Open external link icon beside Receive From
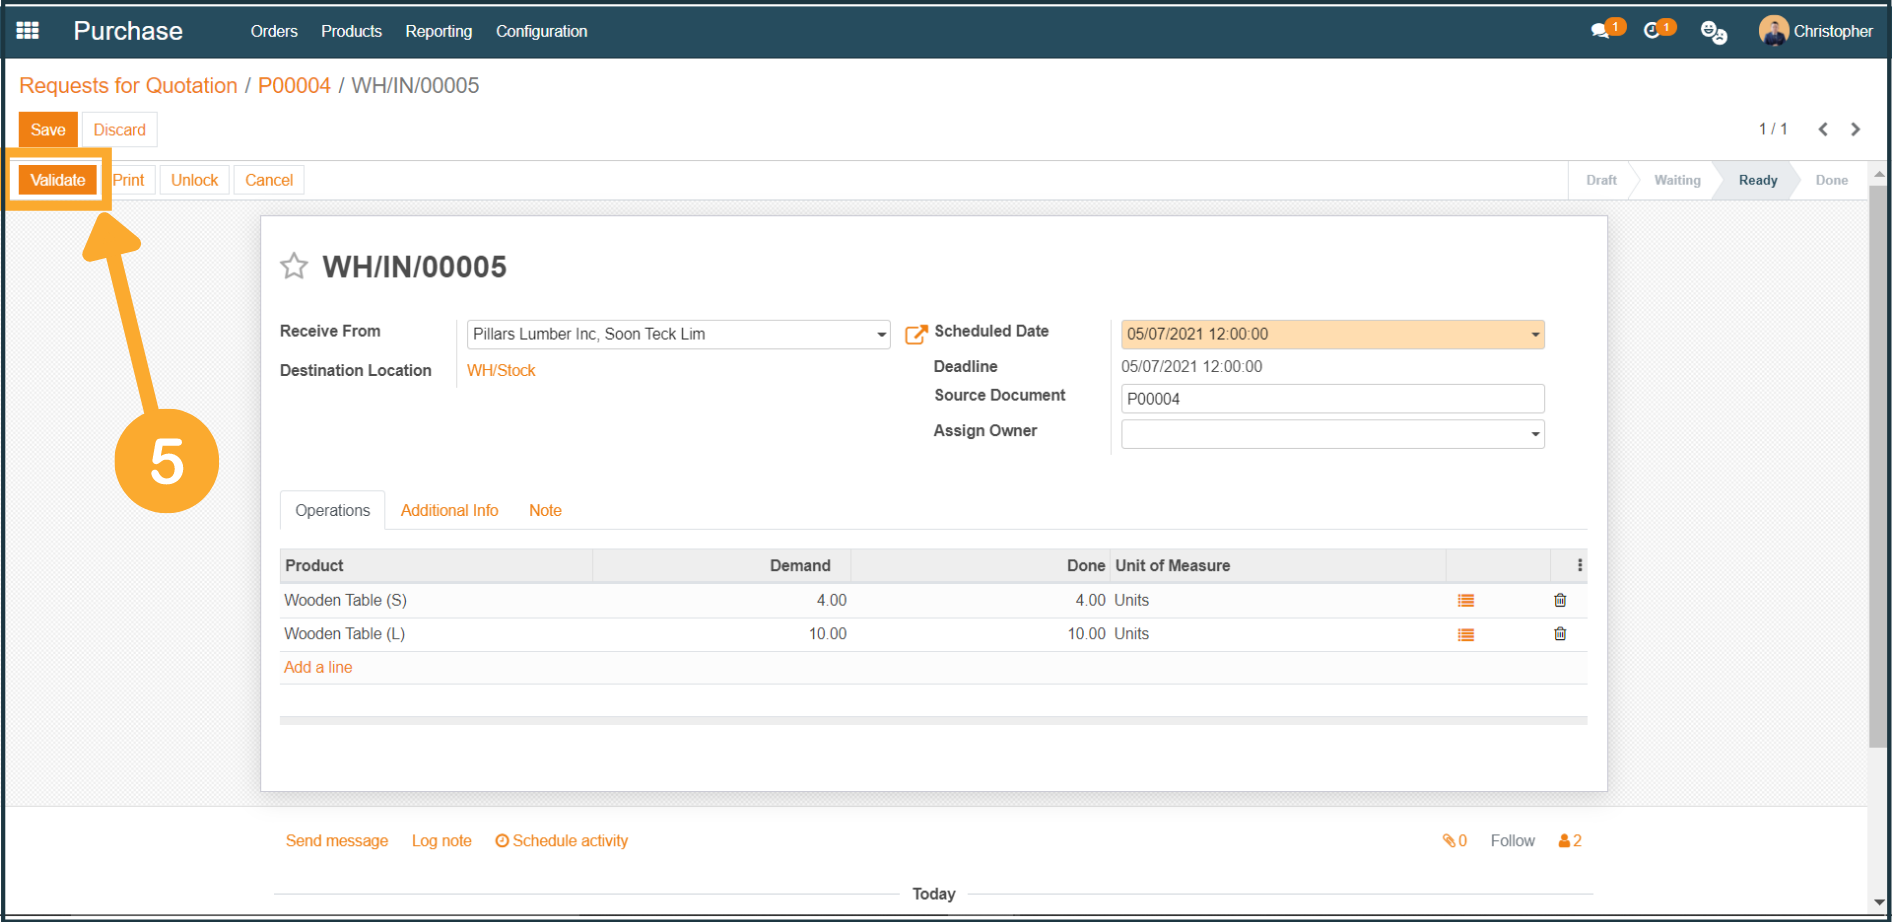Viewport: 1892px width, 922px height. 915,335
